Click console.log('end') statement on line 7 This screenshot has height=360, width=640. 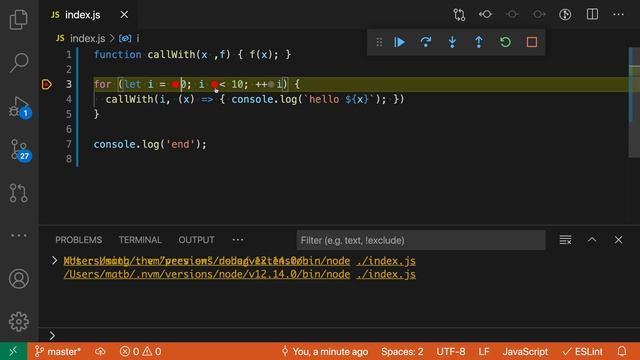[x=150, y=144]
